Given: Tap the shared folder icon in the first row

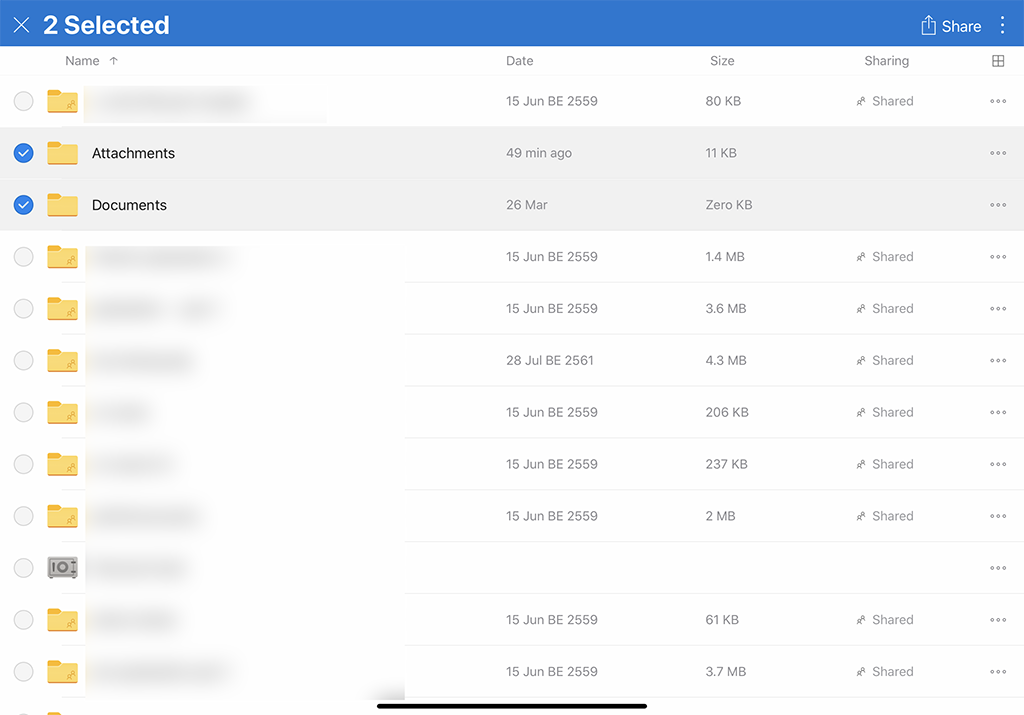Looking at the screenshot, I should click(x=62, y=101).
